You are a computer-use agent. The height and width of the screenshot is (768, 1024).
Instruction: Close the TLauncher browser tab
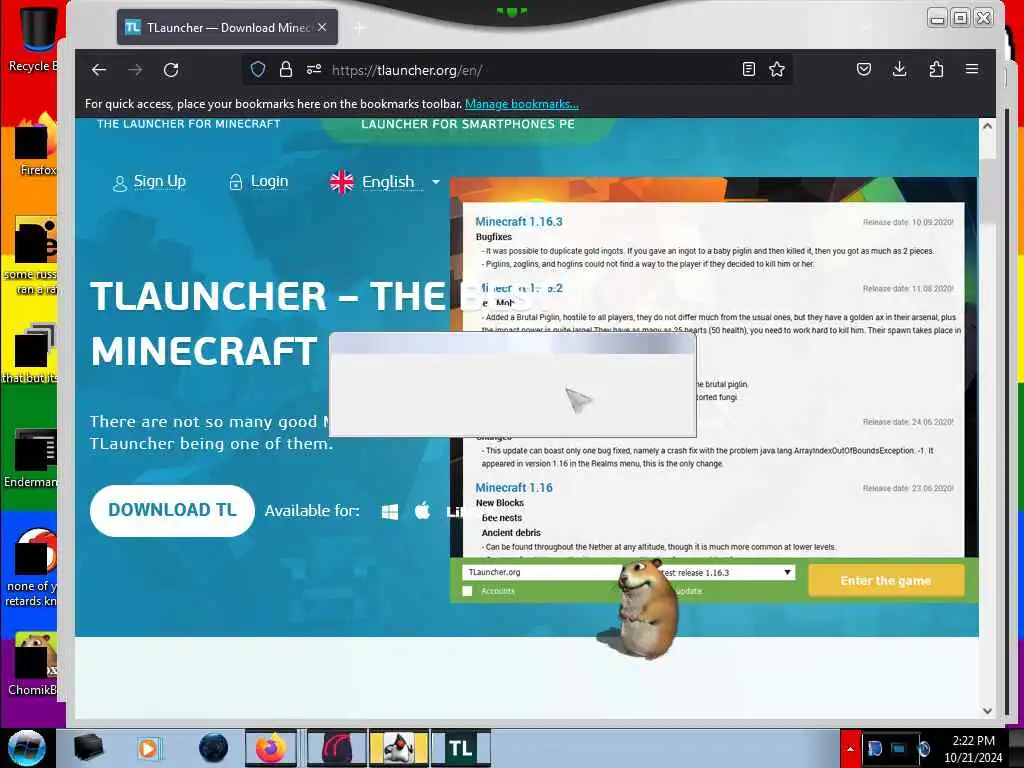coord(322,27)
